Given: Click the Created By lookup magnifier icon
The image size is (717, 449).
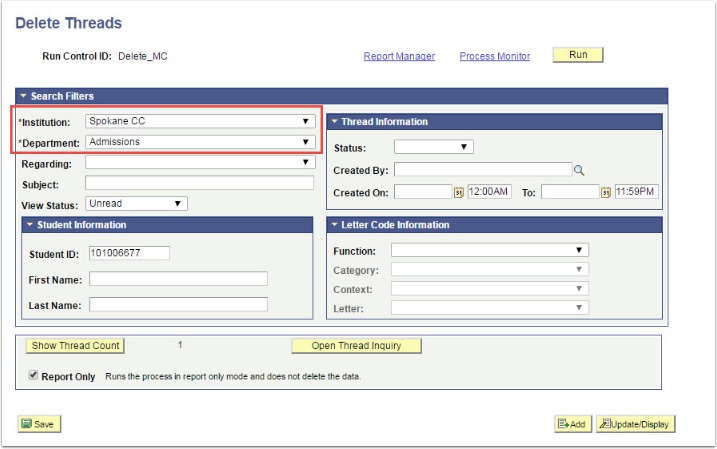Looking at the screenshot, I should pyautogui.click(x=579, y=171).
